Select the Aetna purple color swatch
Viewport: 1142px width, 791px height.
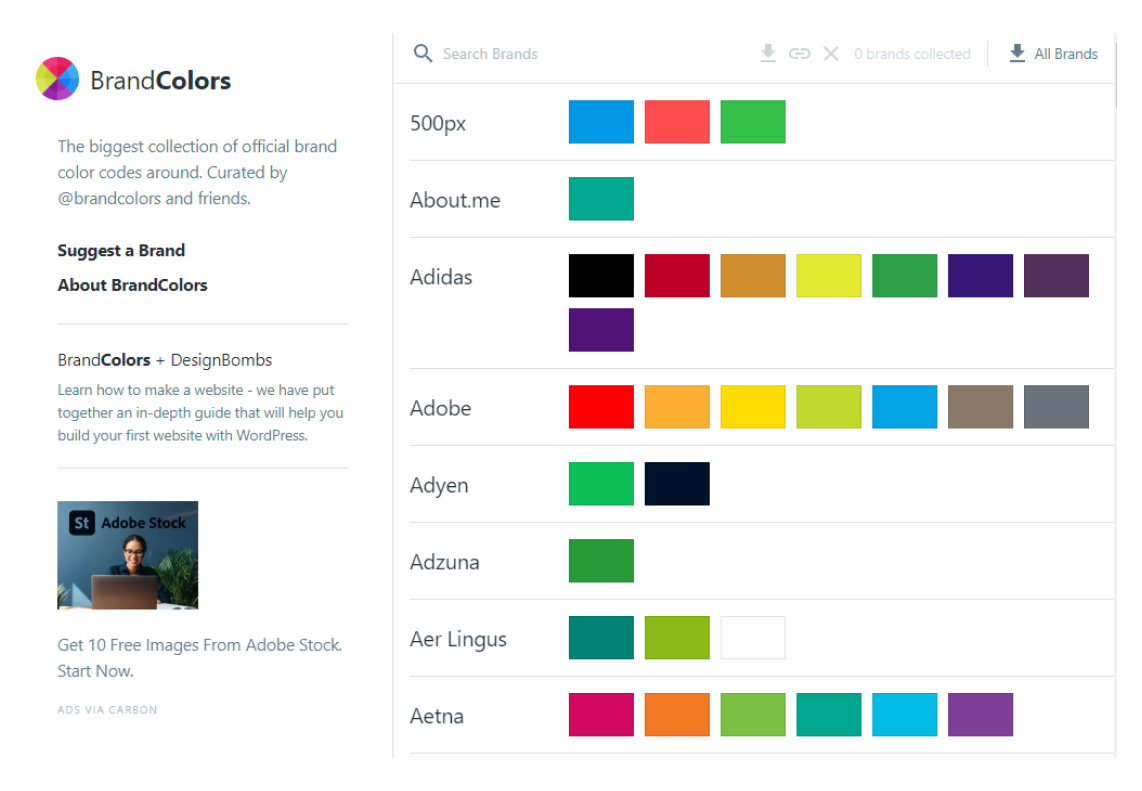[980, 715]
